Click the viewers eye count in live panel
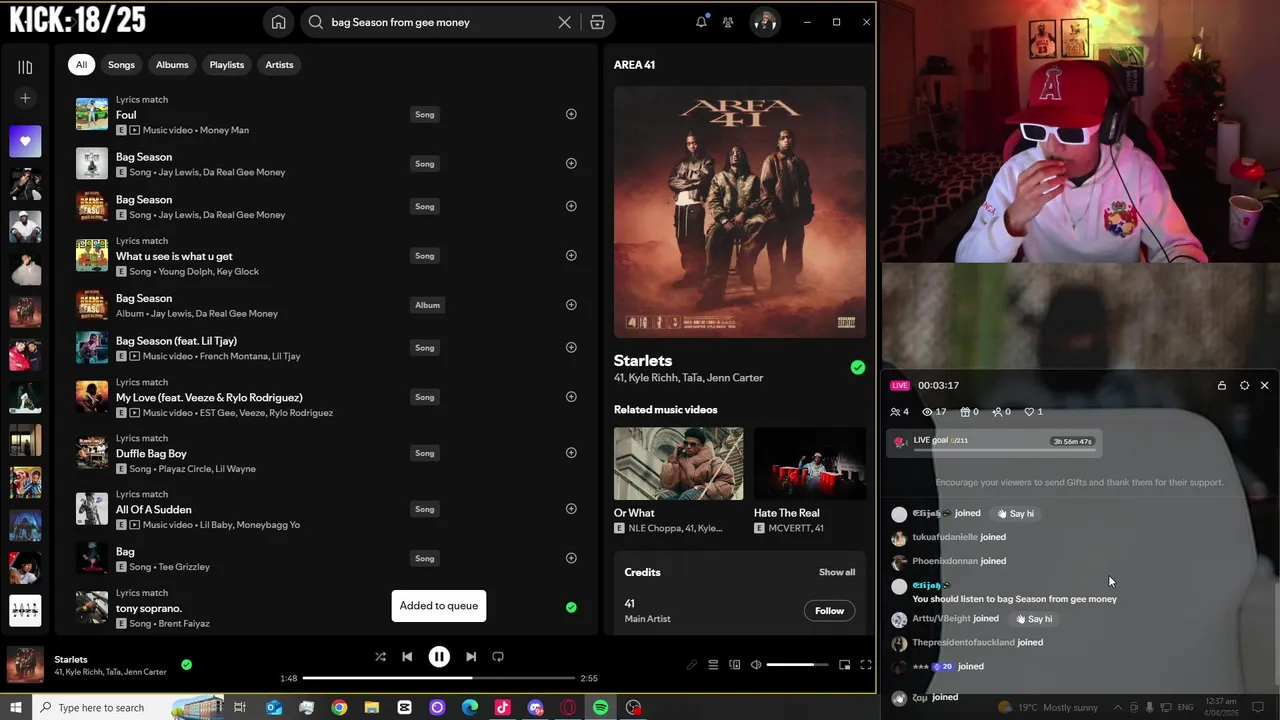The width and height of the screenshot is (1280, 720). (934, 412)
